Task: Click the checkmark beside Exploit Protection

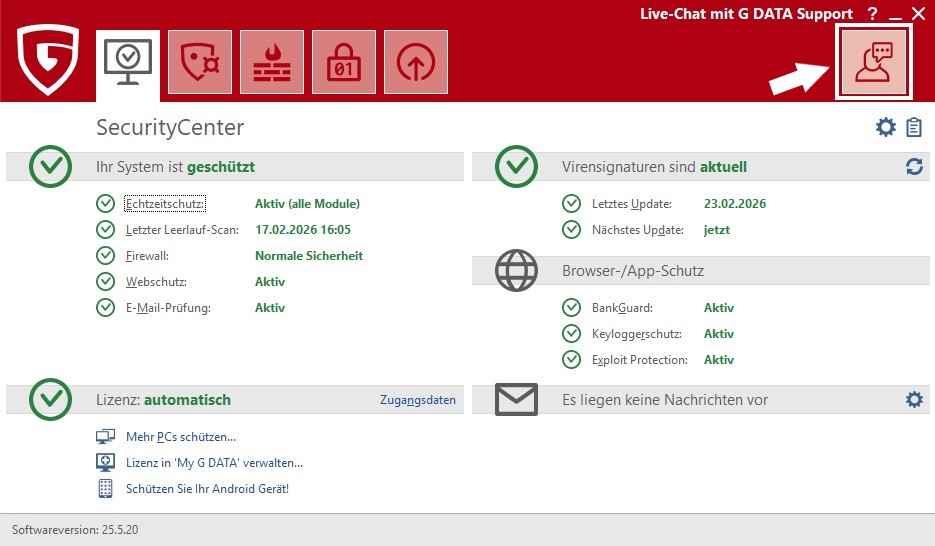Action: tap(571, 359)
